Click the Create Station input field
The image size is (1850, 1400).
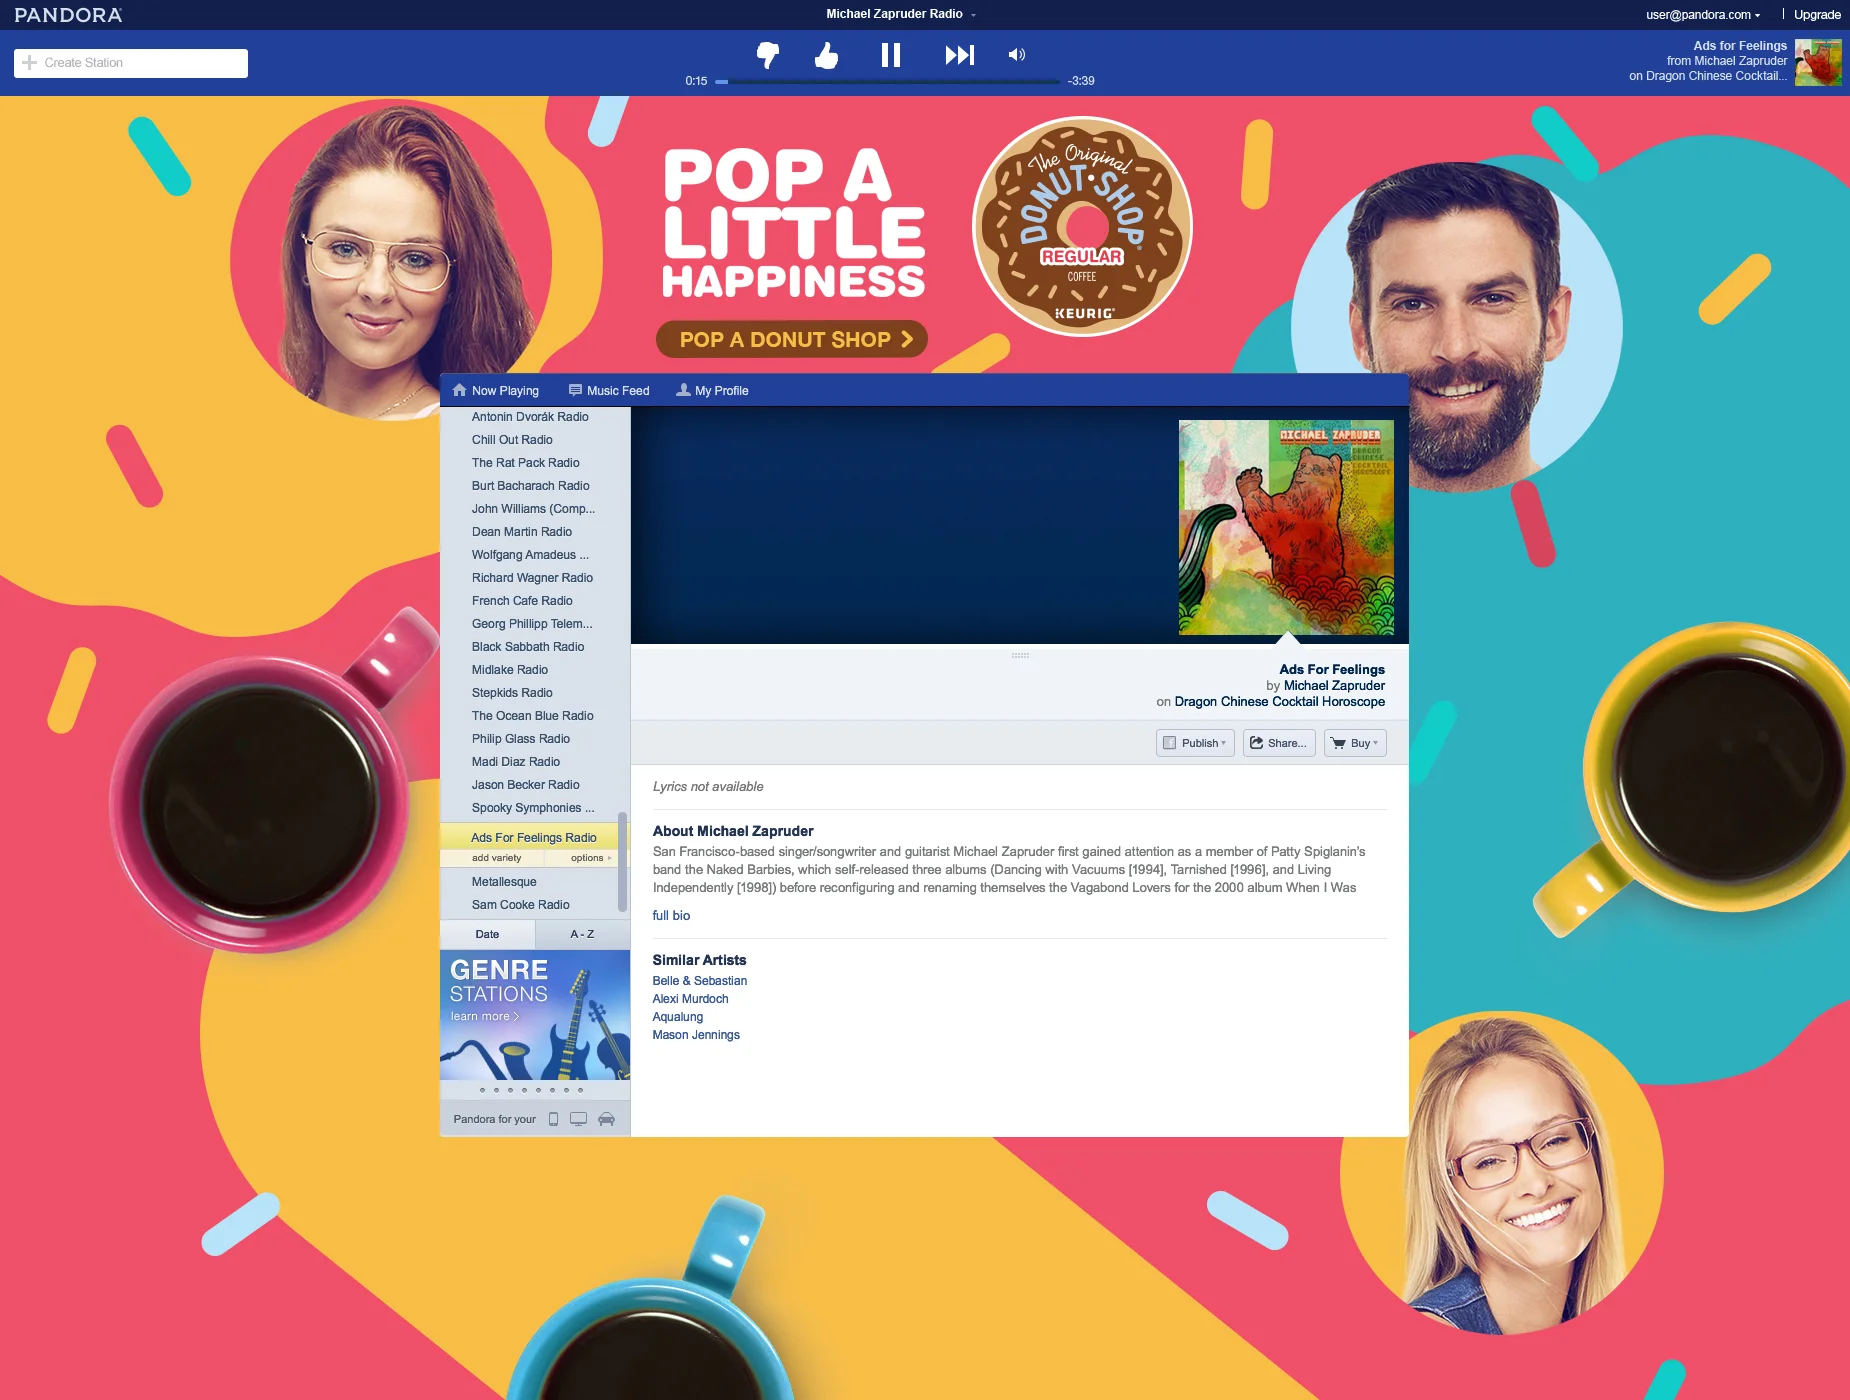131,63
